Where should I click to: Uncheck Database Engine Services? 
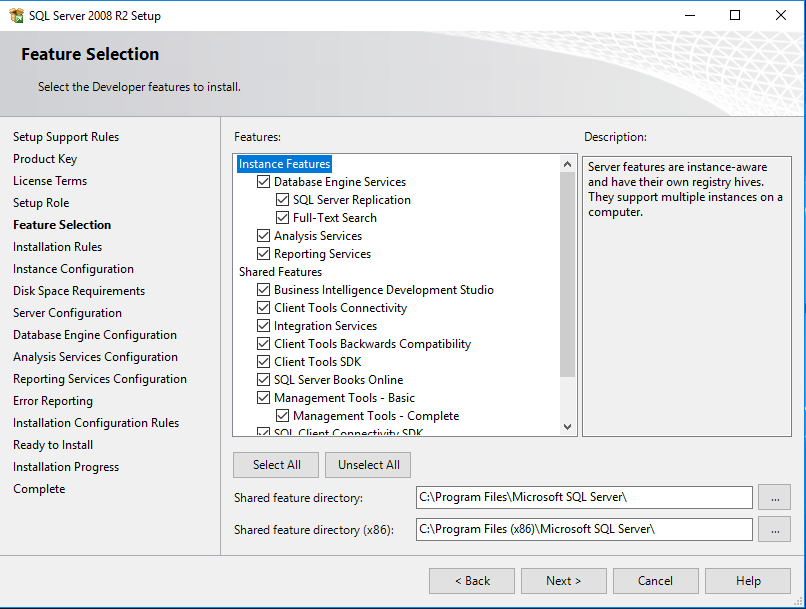click(264, 182)
